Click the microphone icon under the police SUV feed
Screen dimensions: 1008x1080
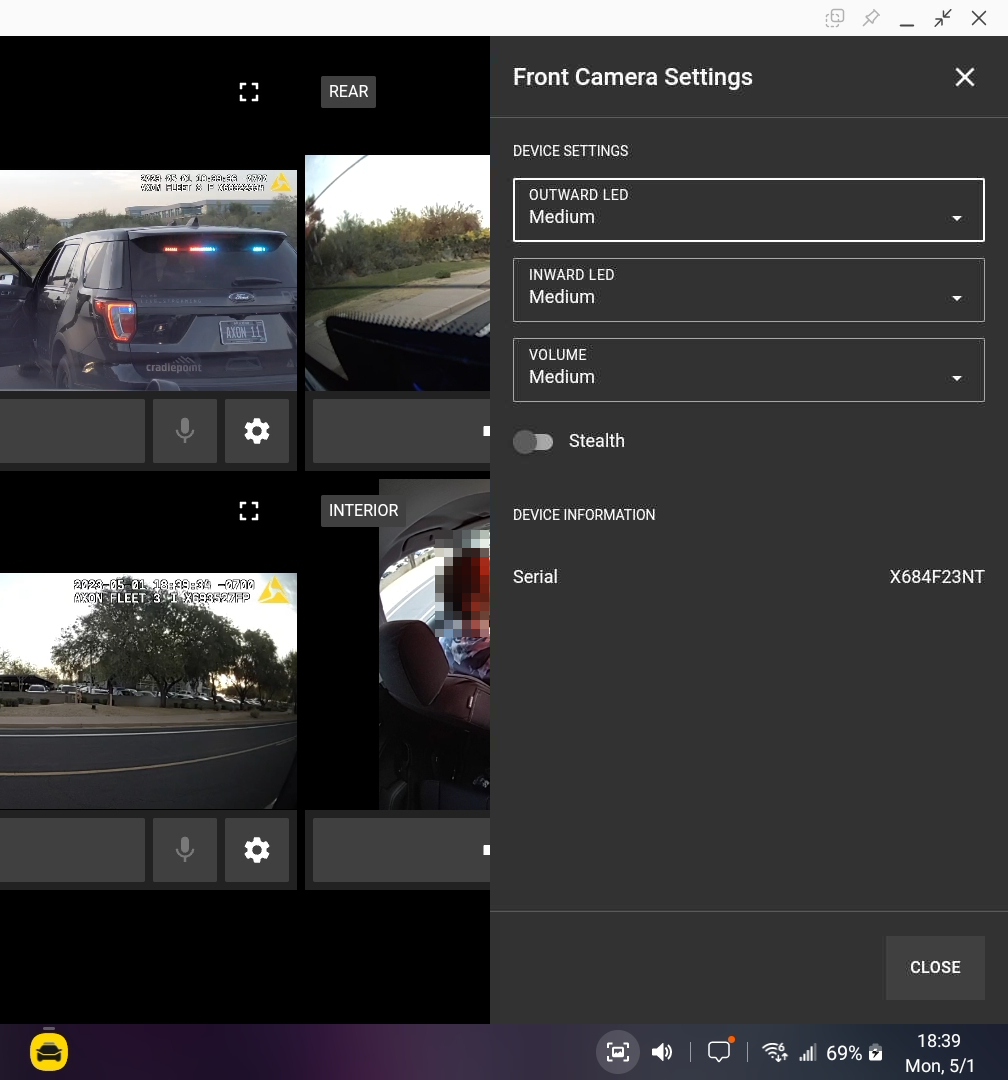coord(185,431)
